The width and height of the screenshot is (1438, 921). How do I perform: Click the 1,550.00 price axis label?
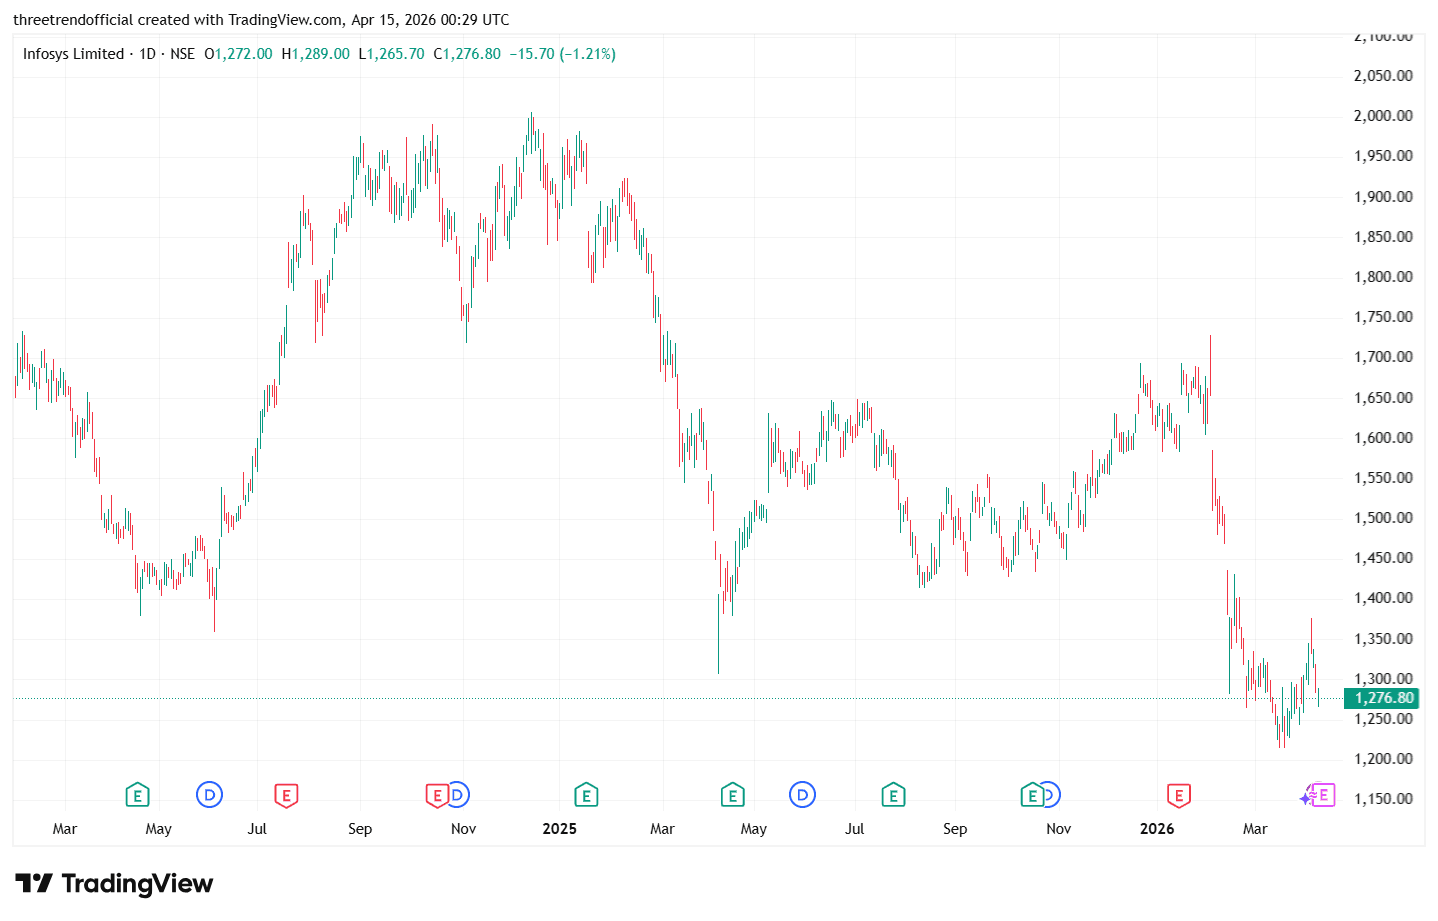[1383, 478]
